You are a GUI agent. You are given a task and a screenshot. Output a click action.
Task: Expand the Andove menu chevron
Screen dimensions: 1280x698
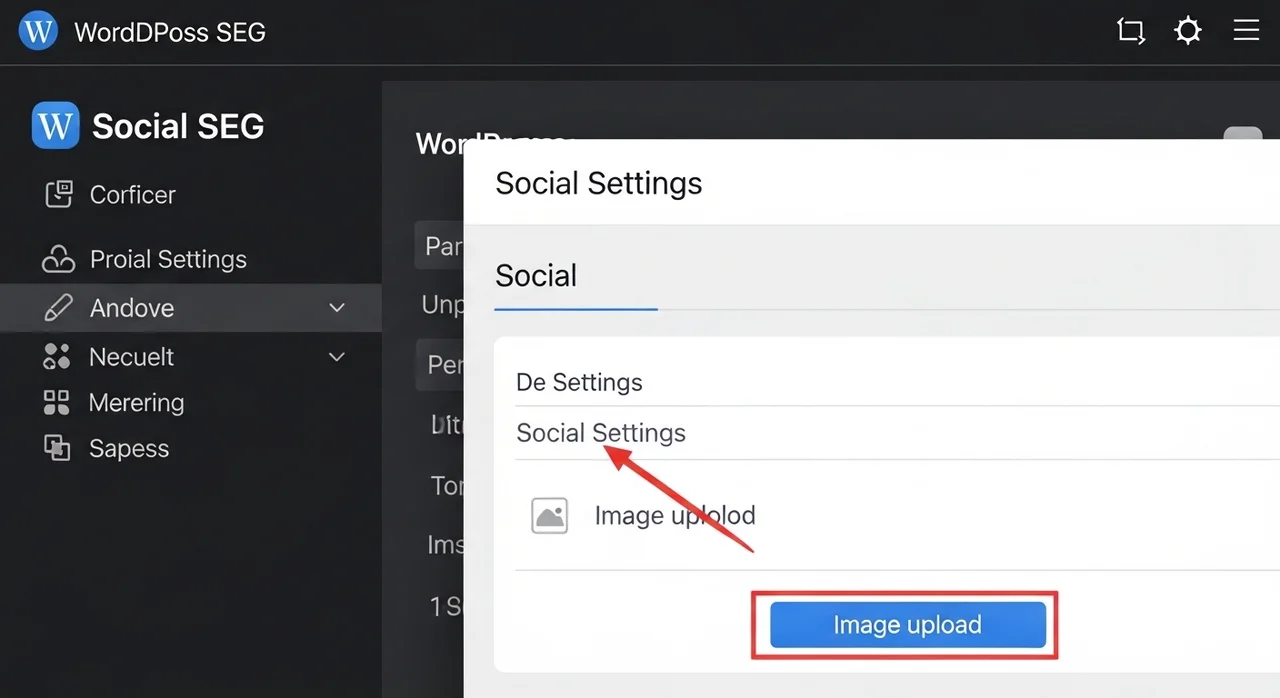click(x=337, y=308)
